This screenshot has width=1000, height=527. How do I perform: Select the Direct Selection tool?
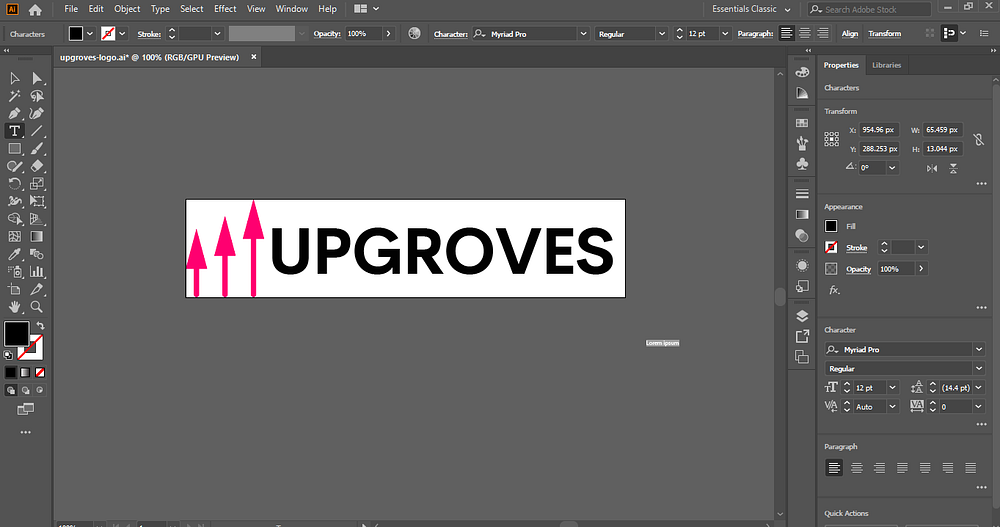(37, 78)
